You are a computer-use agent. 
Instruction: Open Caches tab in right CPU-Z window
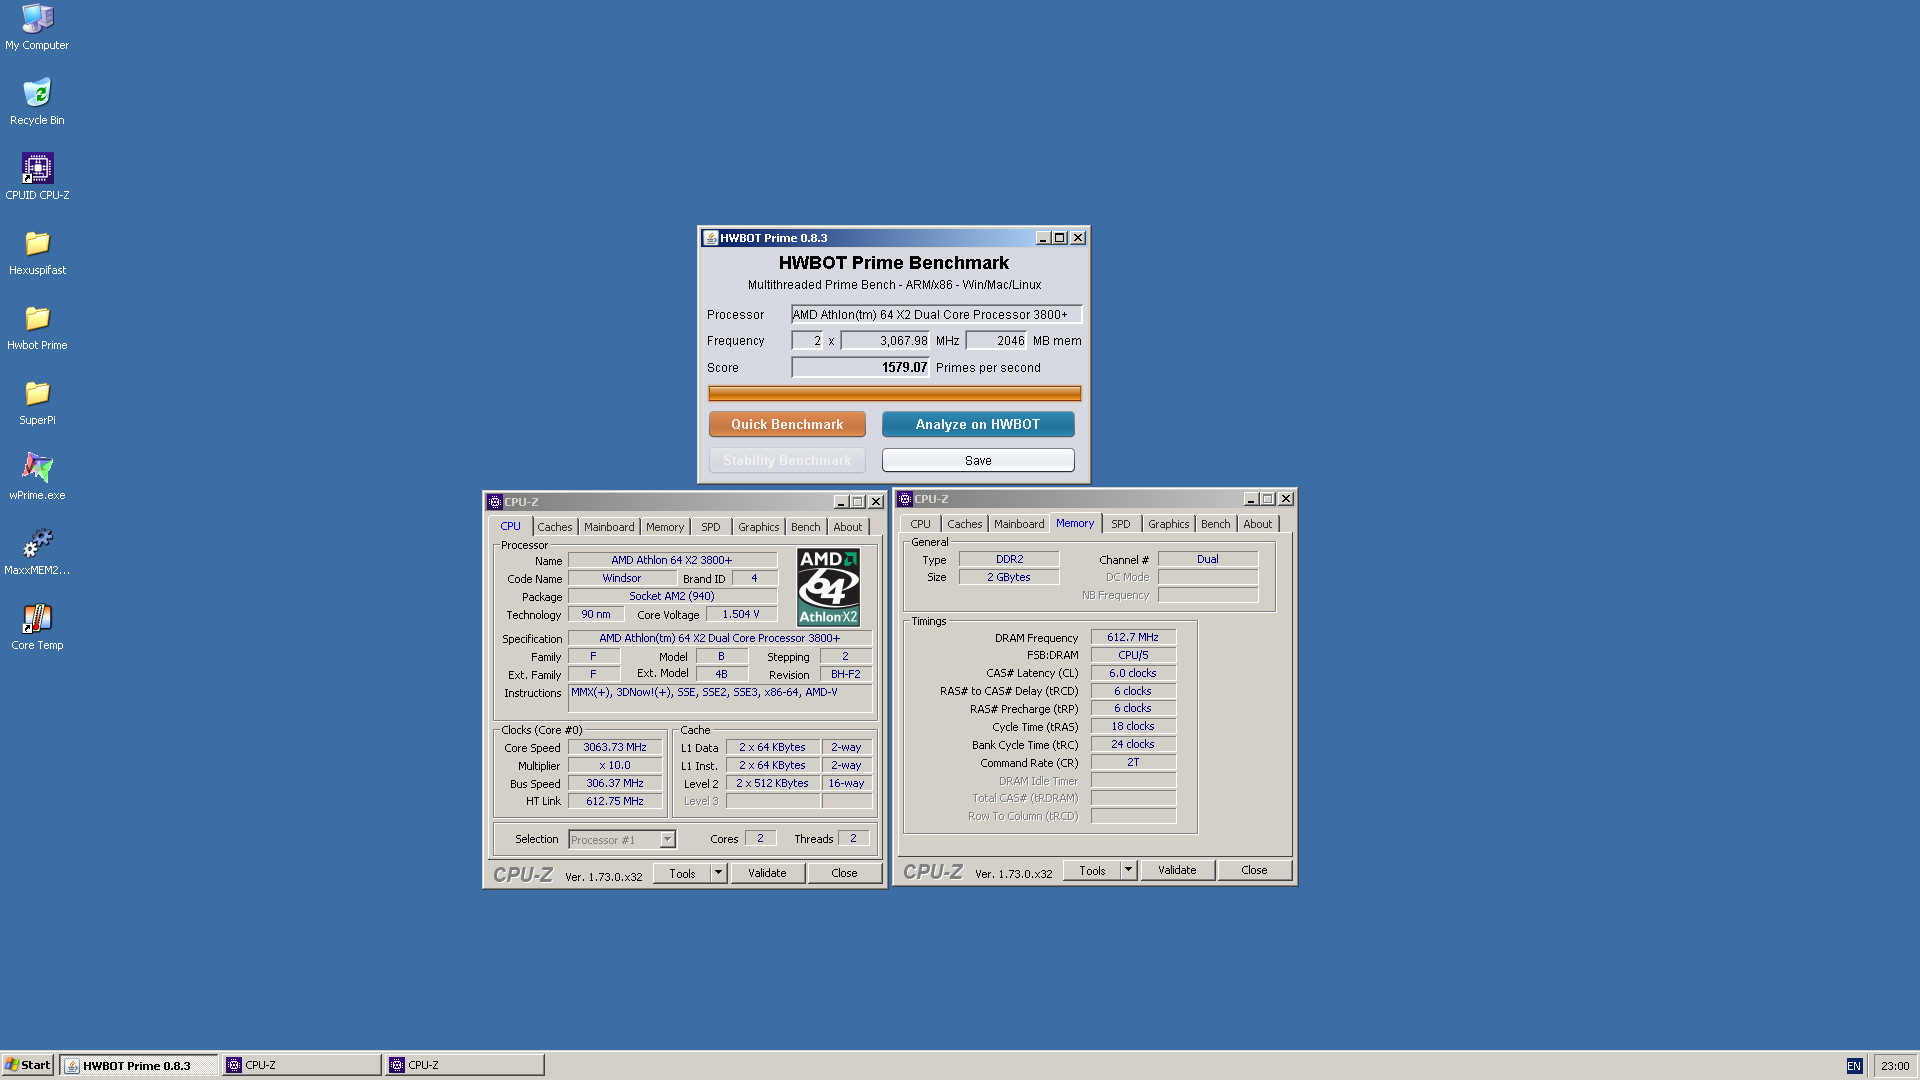click(x=965, y=524)
